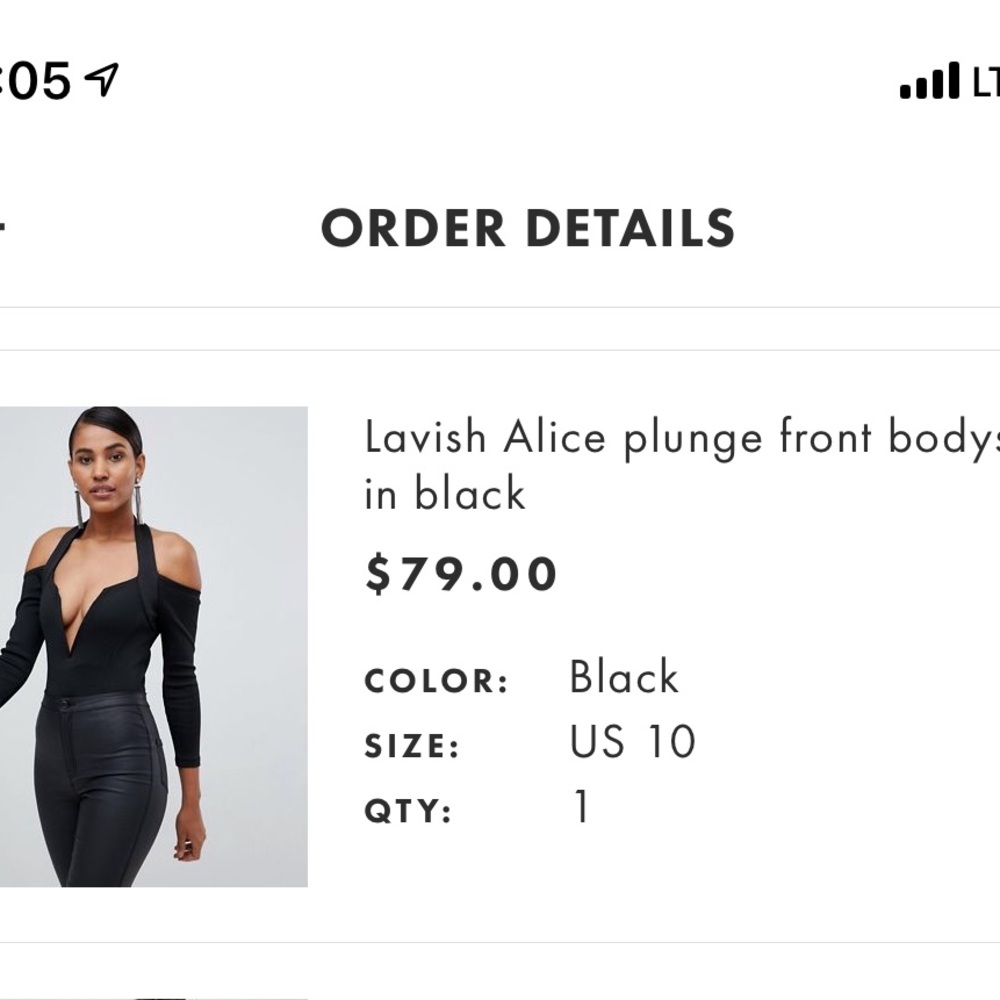Tap the $79.00 price label
The height and width of the screenshot is (1000, 1000).
(461, 572)
